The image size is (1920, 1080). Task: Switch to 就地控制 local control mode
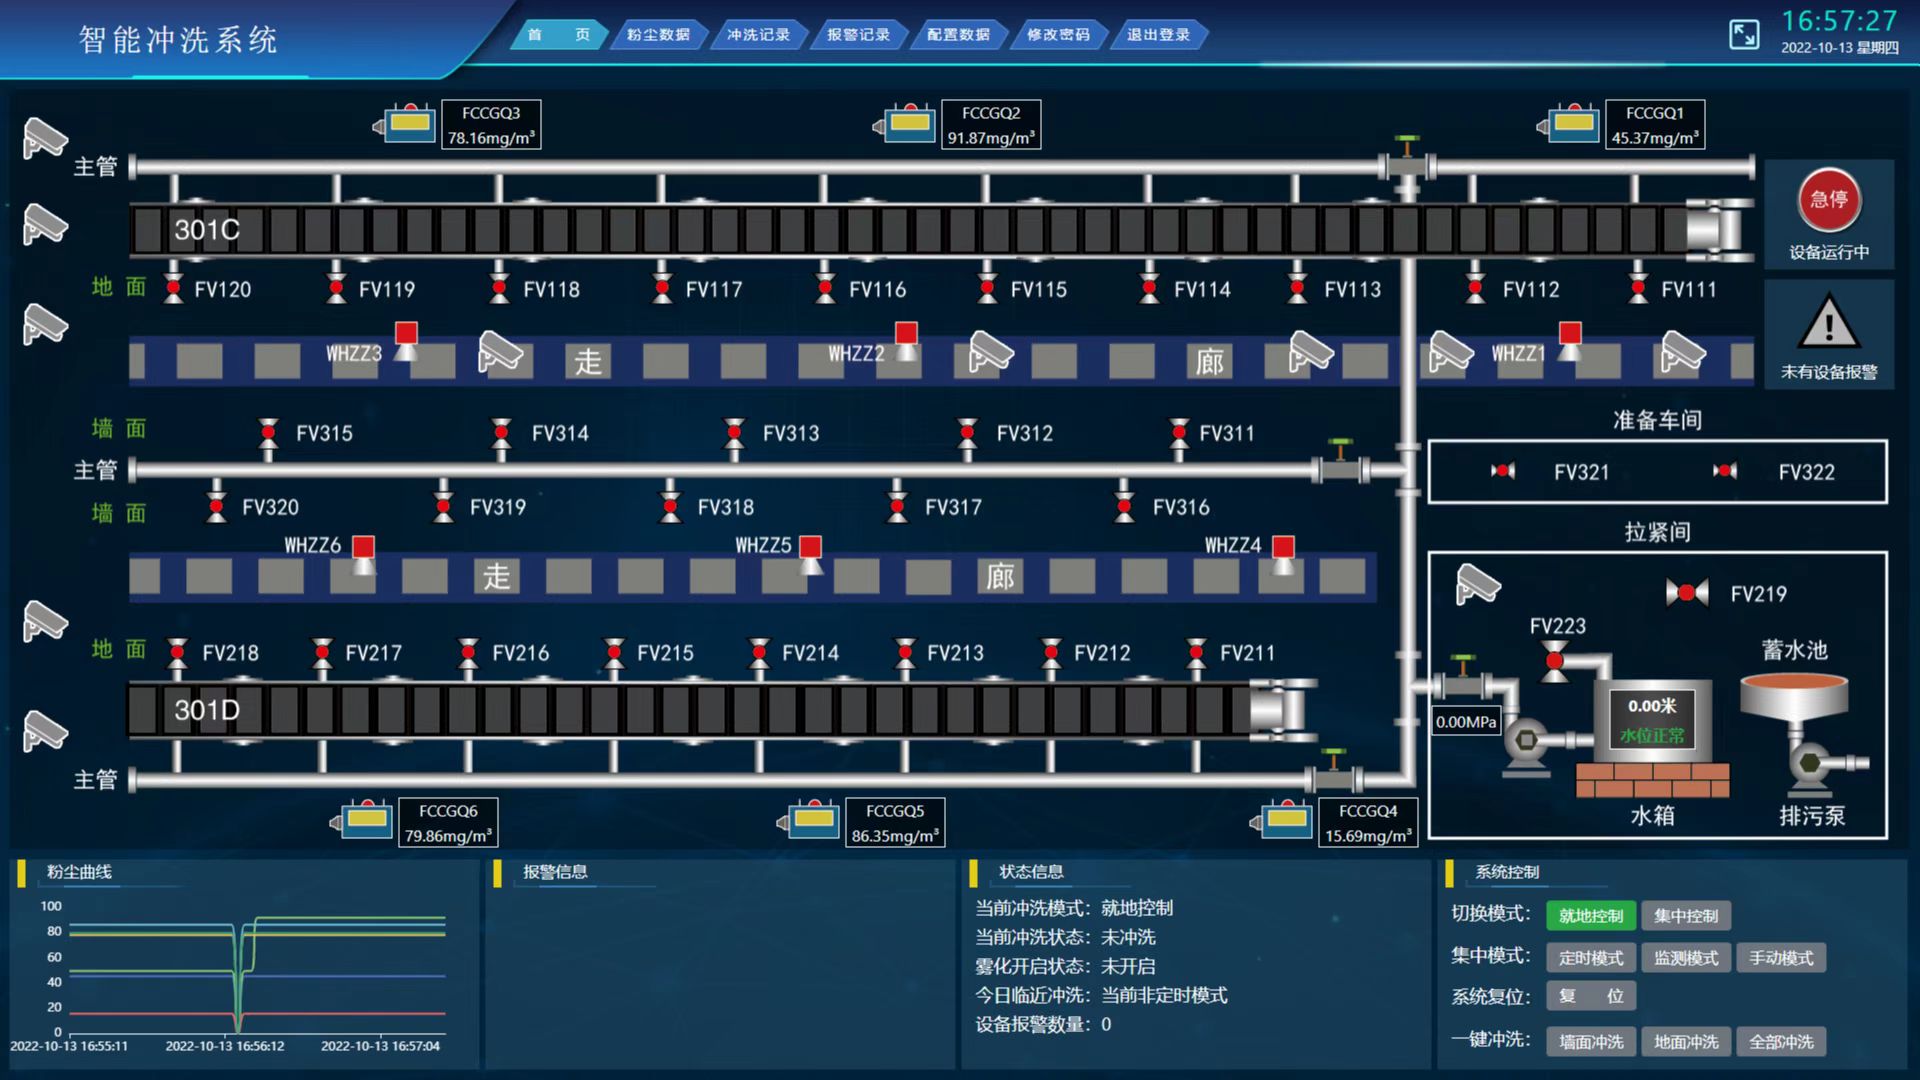click(x=1591, y=916)
